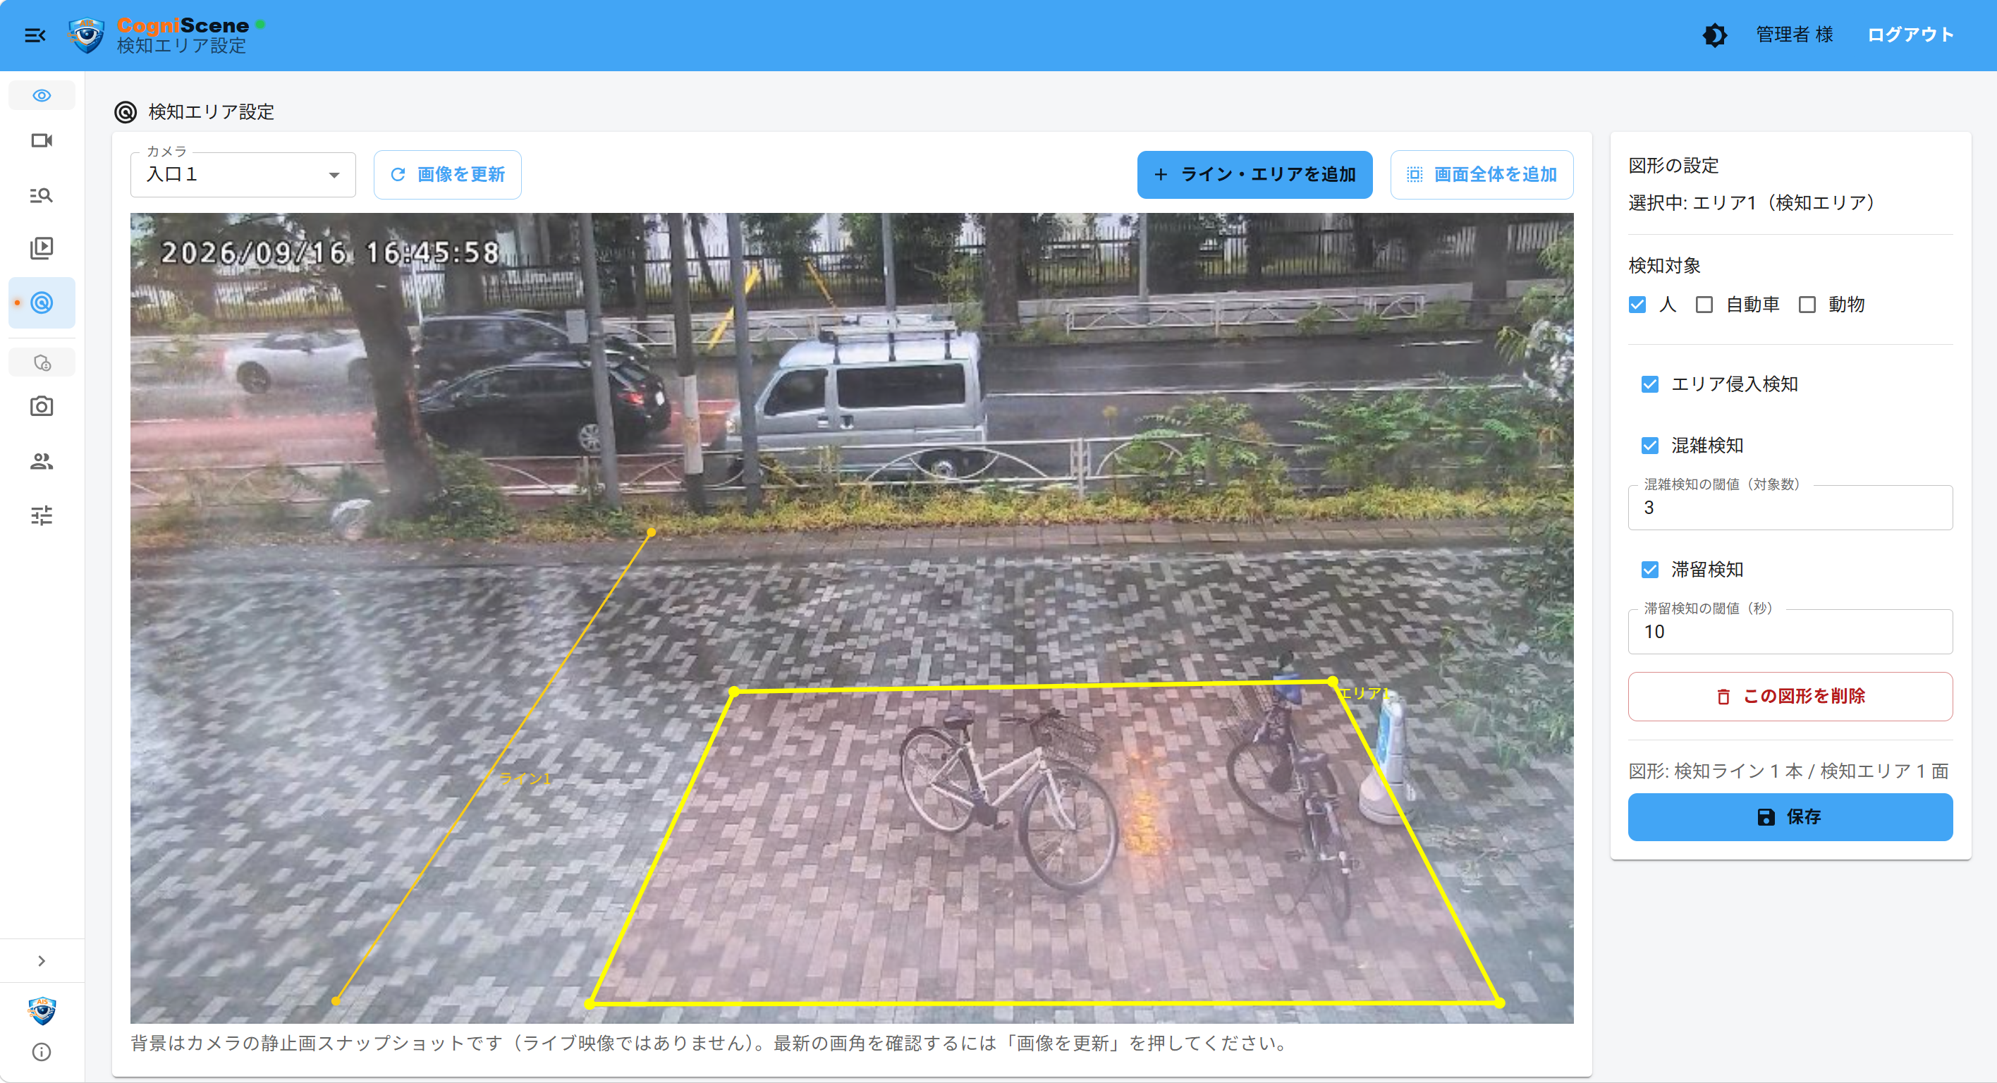Screen dimensions: 1997x1083
Task: Uncheck 混雑検知 checkbox
Action: [x=1650, y=445]
